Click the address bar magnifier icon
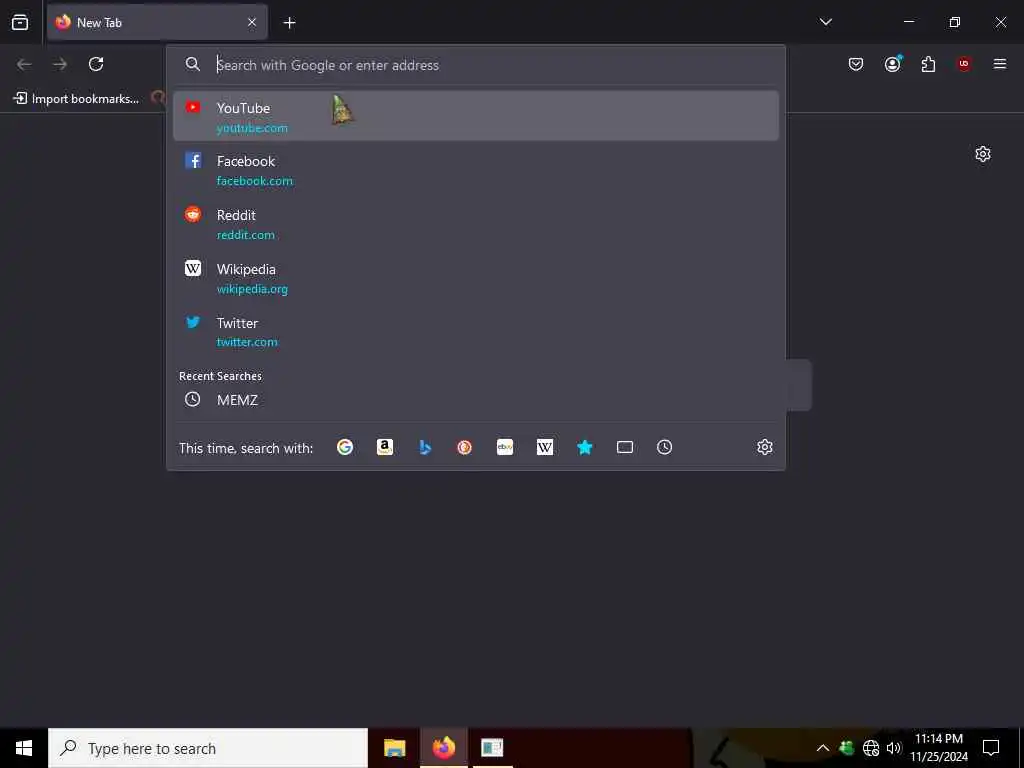 tap(193, 64)
